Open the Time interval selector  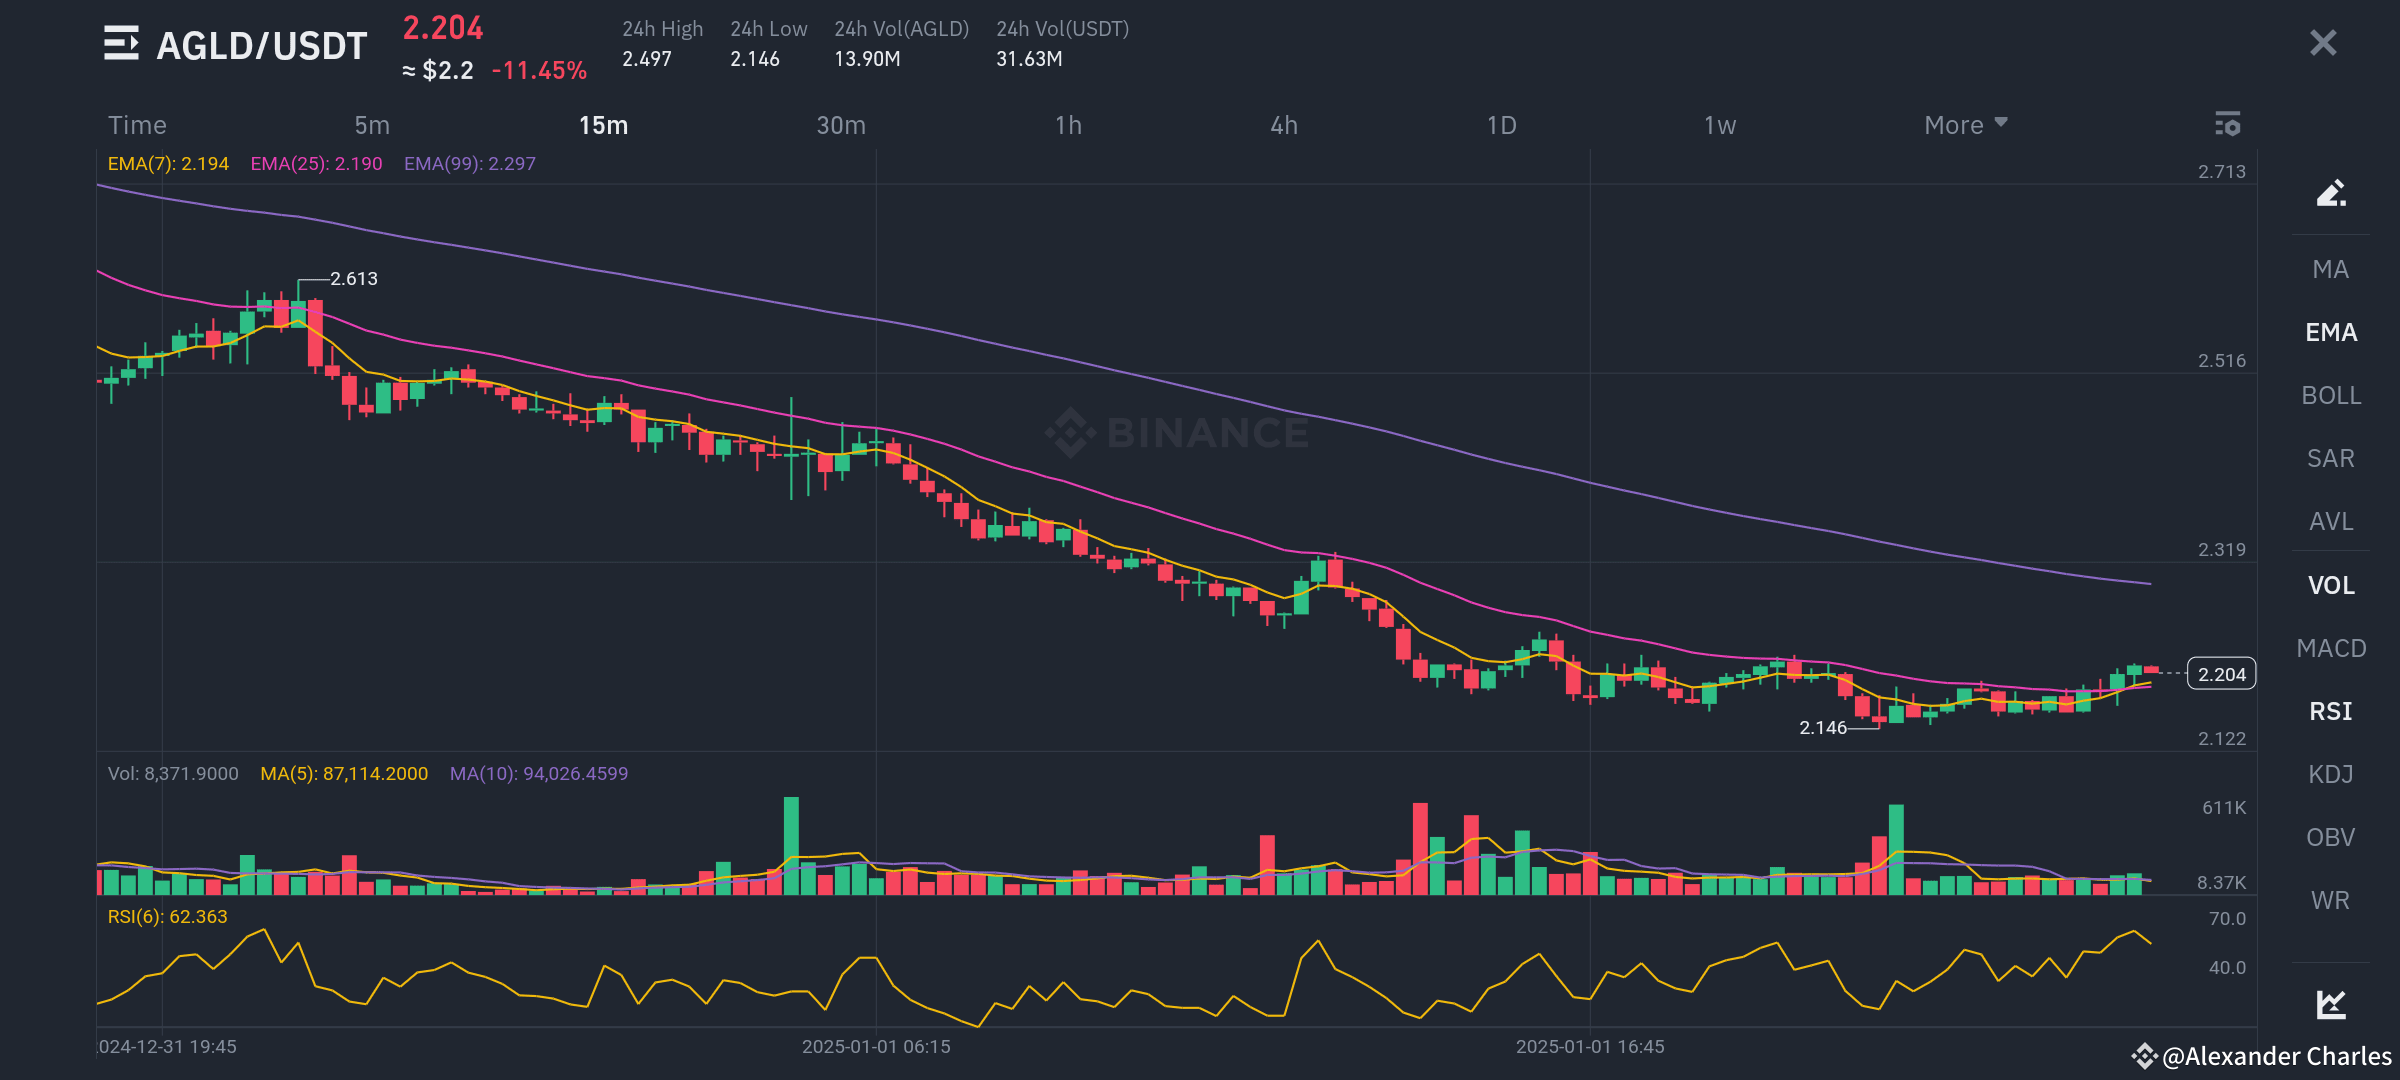click(x=136, y=125)
